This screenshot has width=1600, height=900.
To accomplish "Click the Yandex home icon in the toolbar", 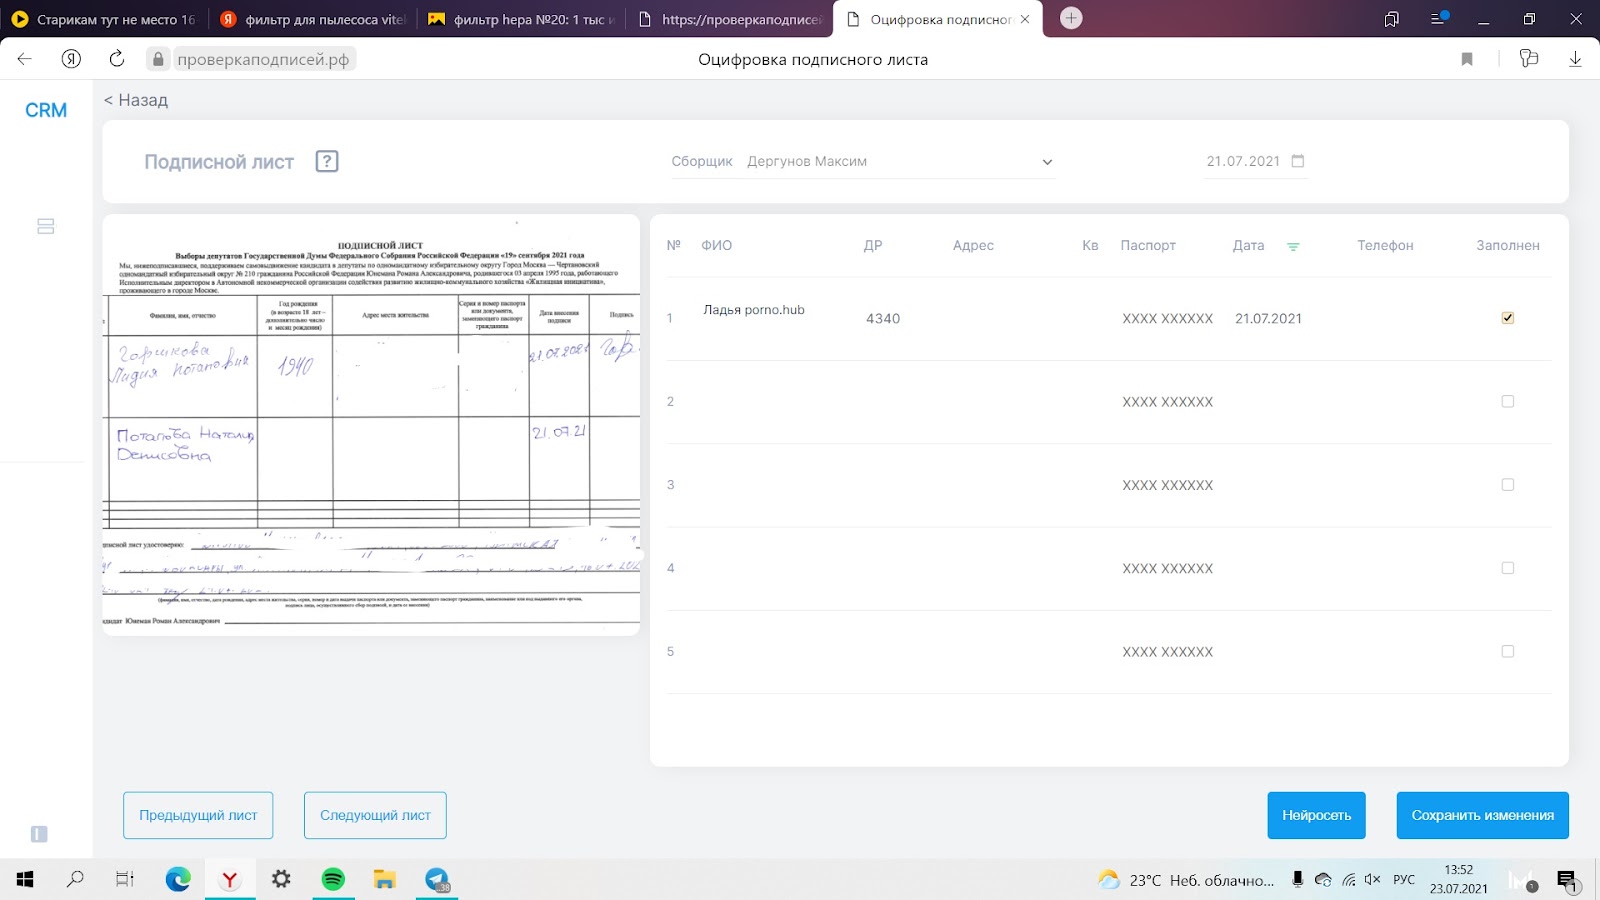I will pos(71,59).
